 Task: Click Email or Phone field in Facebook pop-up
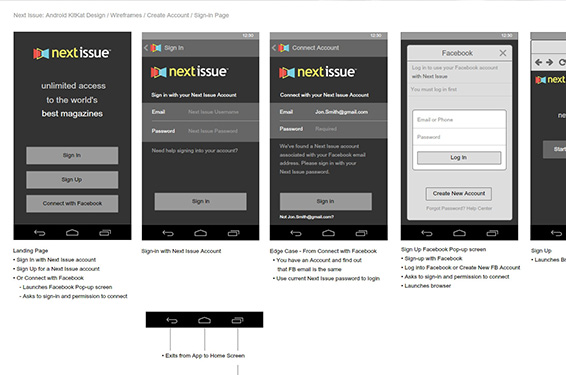[459, 119]
